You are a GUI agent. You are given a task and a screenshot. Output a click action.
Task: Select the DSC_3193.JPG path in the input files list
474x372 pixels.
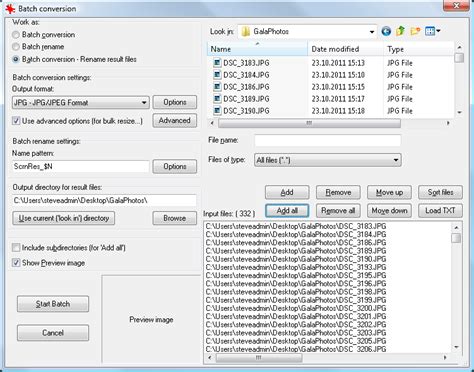tap(296, 267)
